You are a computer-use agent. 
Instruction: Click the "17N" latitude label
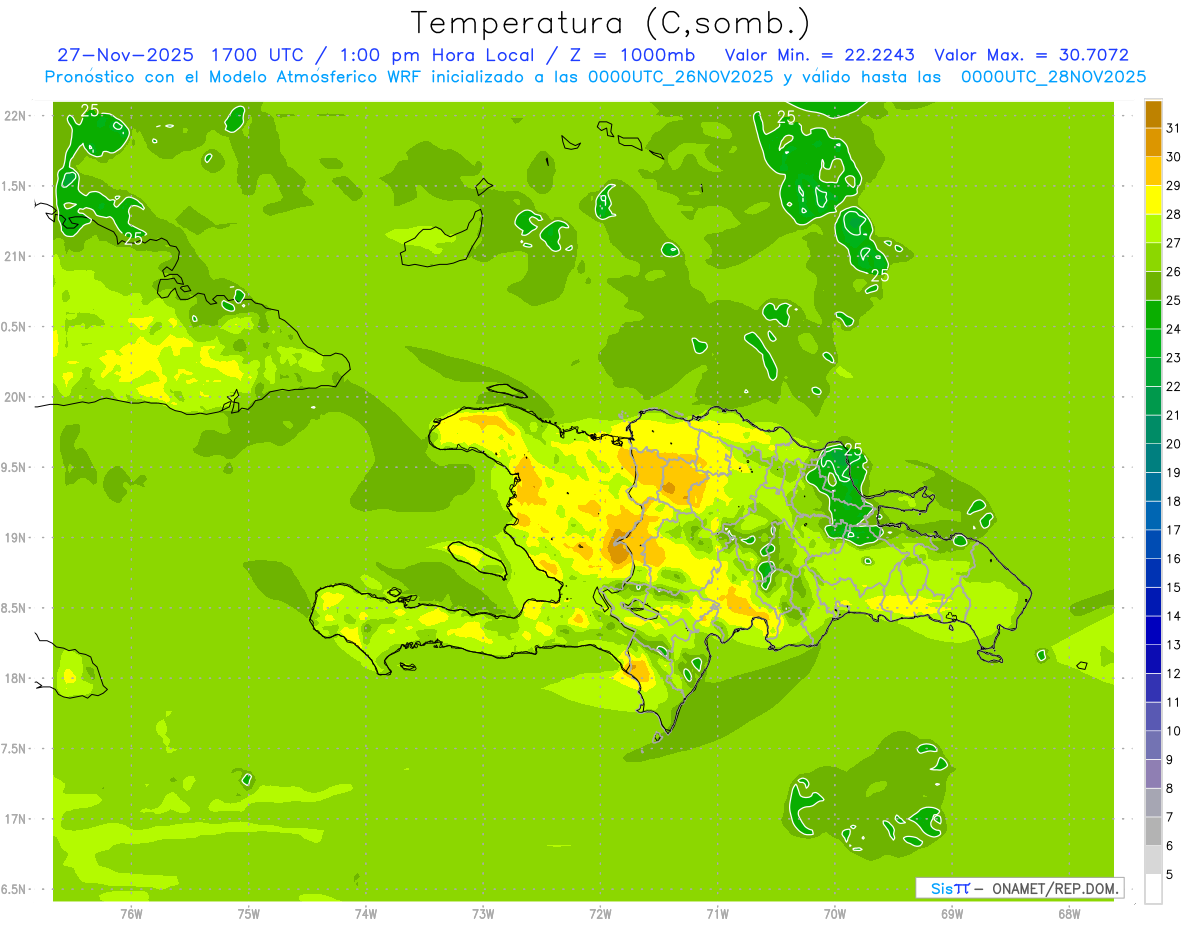pyautogui.click(x=14, y=819)
